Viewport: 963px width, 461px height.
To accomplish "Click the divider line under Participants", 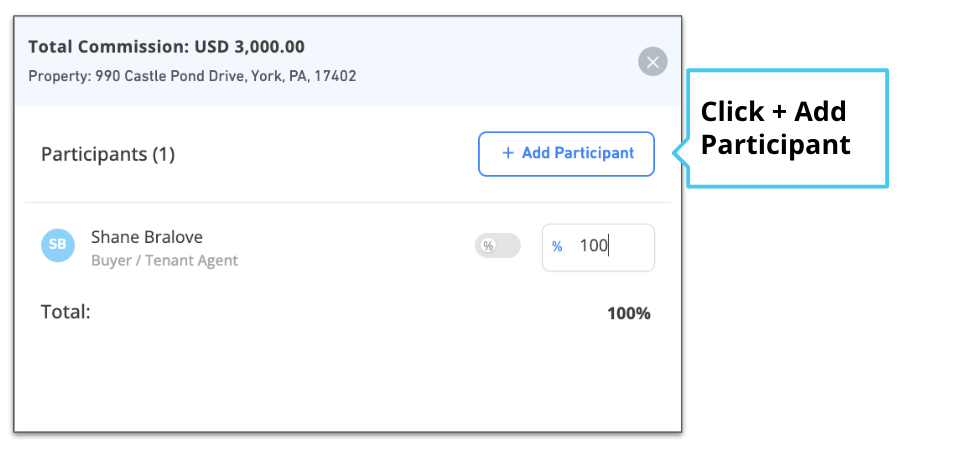I will point(348,202).
